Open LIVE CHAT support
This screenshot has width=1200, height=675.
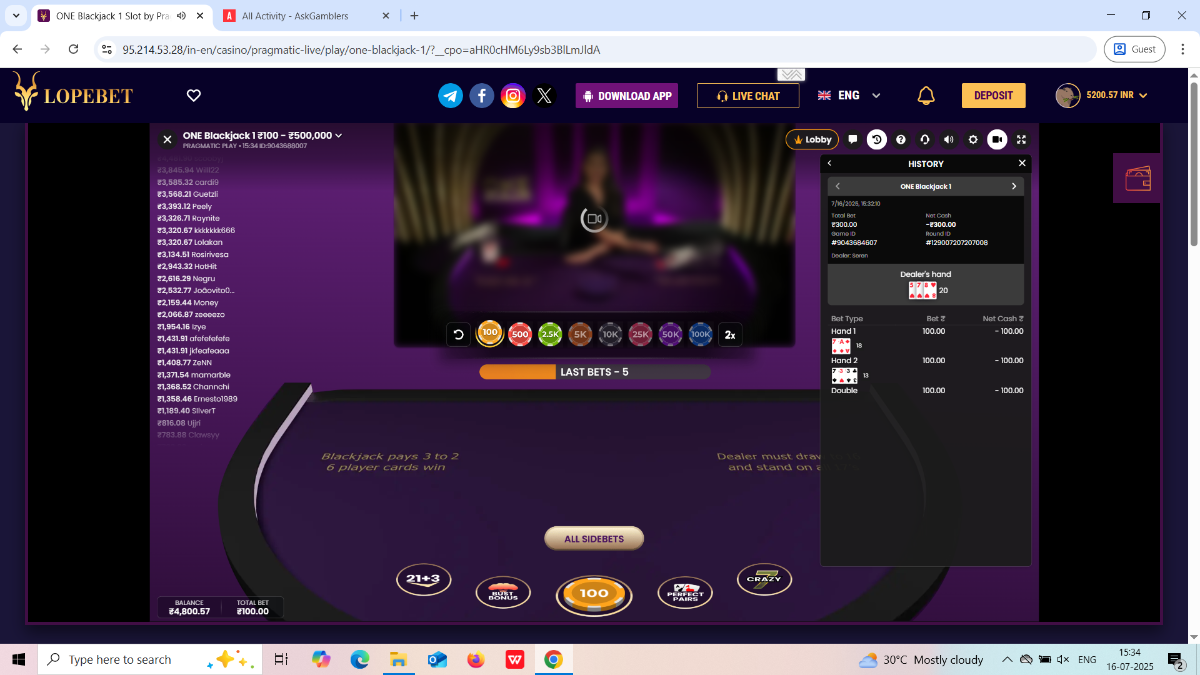click(748, 95)
